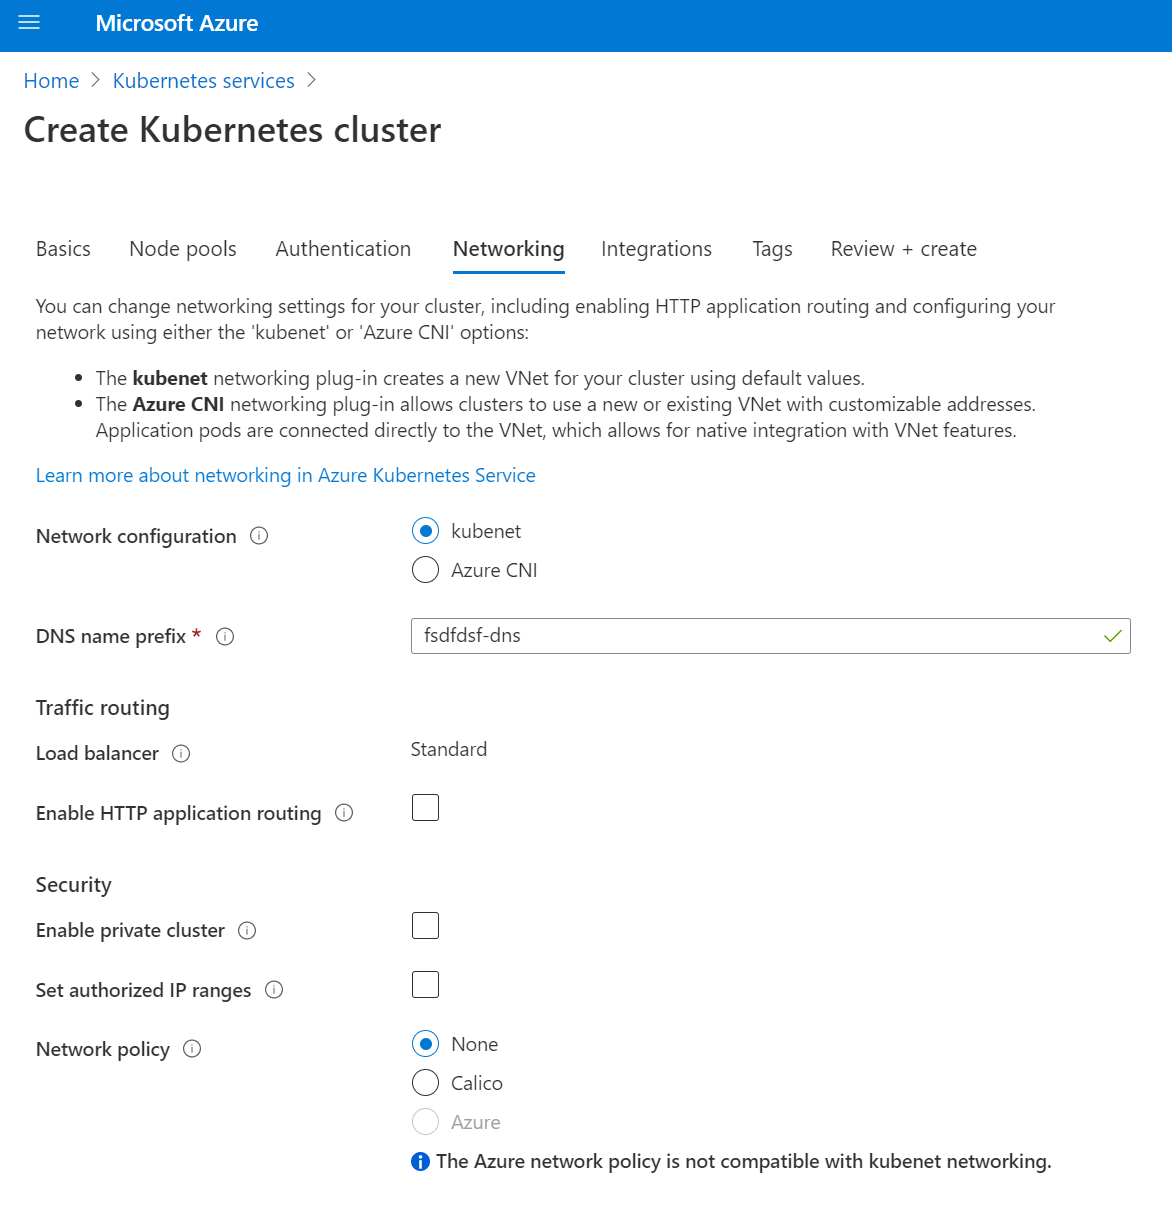
Task: Open the Review + create tab
Action: coord(902,249)
